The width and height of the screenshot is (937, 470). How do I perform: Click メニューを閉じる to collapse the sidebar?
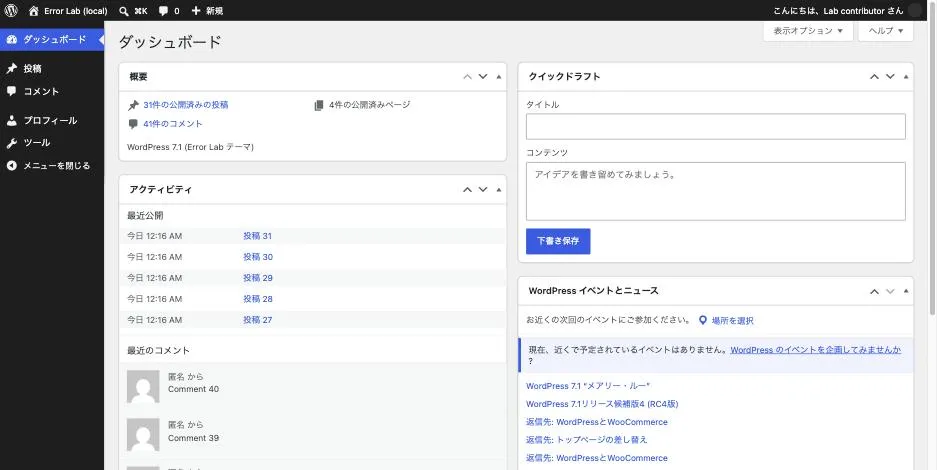[x=52, y=165]
